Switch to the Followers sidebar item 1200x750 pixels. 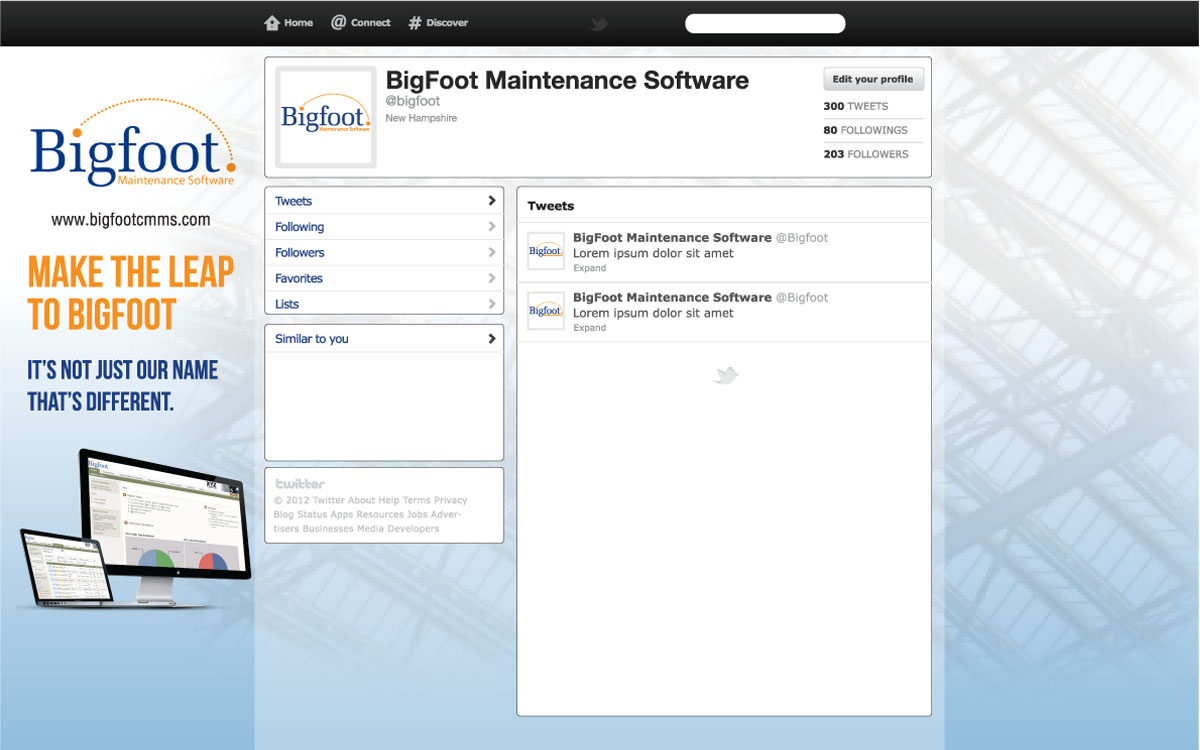[383, 252]
